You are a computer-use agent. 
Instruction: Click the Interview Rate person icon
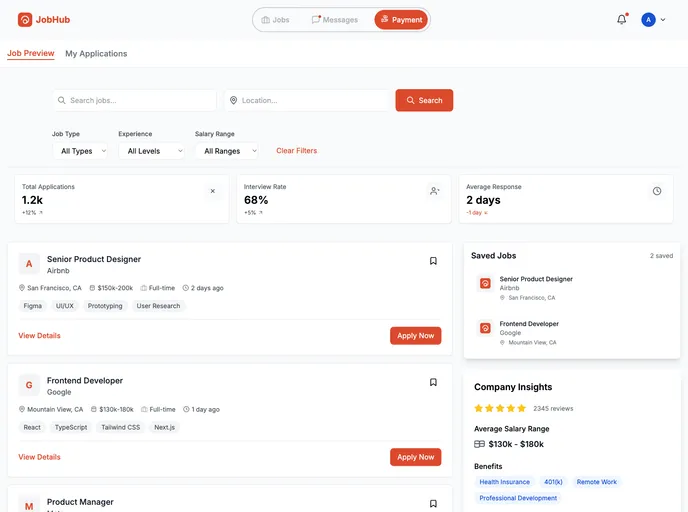click(434, 191)
